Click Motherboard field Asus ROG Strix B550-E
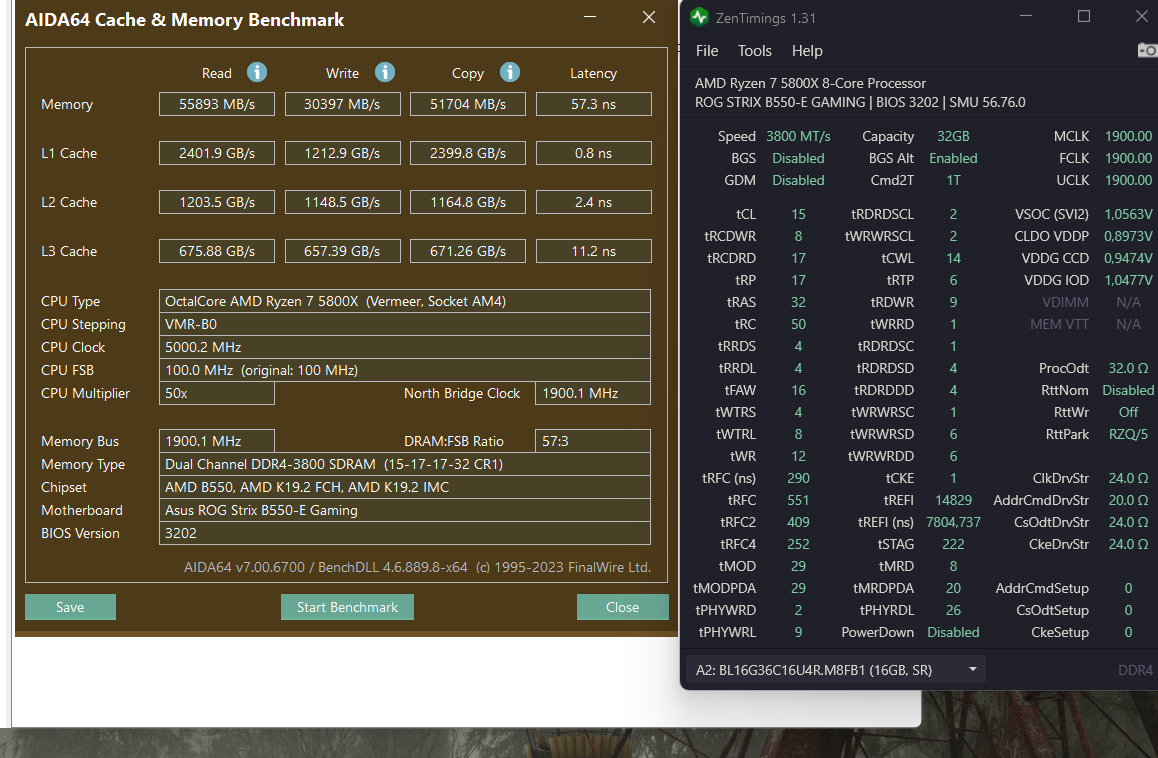Viewport: 1158px width, 758px height. pos(405,510)
